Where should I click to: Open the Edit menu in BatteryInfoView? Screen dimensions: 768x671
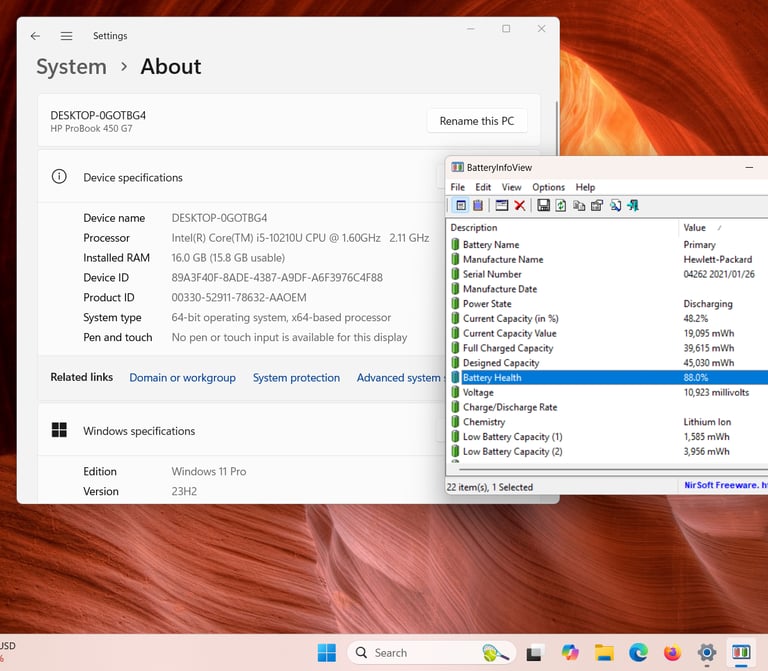(483, 187)
